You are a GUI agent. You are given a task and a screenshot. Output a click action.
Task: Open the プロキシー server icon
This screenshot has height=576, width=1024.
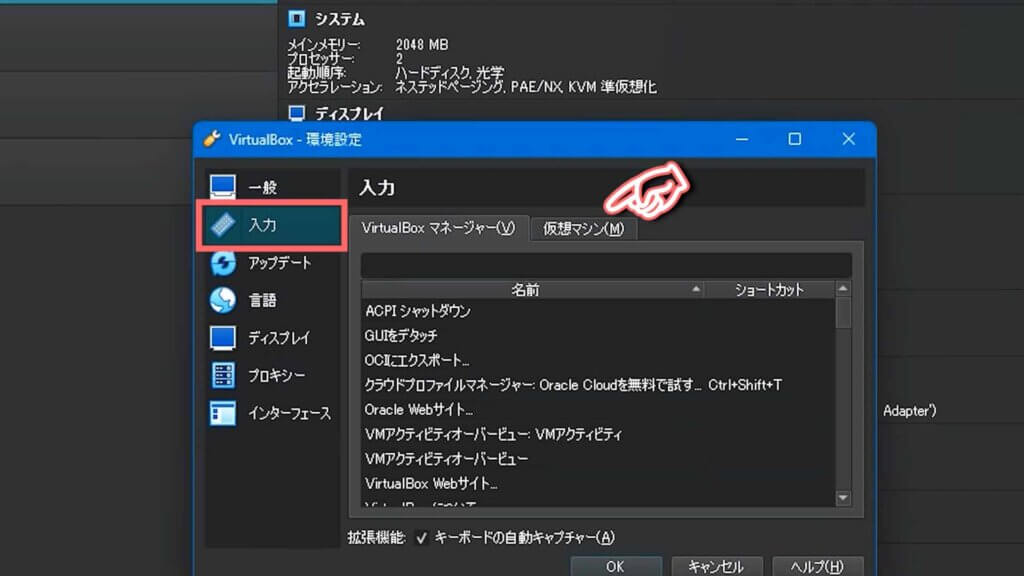223,376
